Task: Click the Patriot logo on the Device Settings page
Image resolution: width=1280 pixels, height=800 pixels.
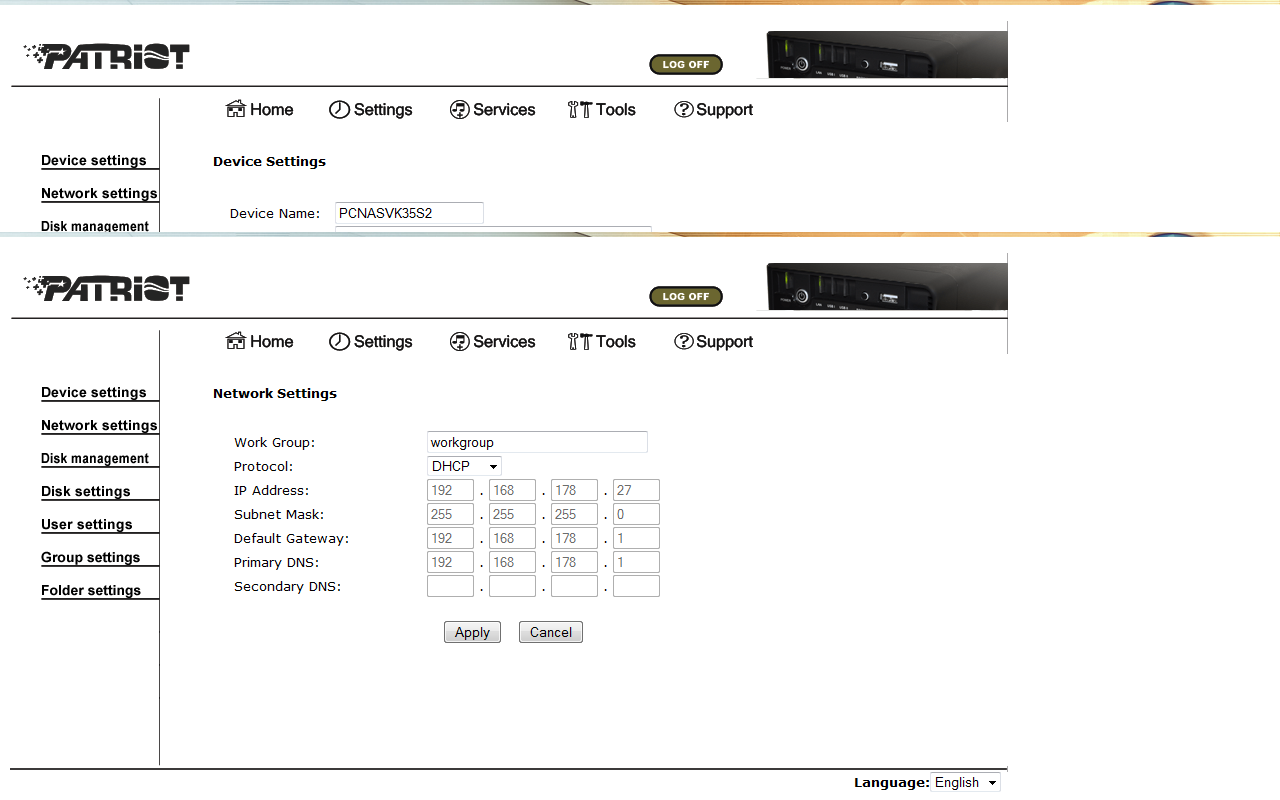Action: [107, 56]
